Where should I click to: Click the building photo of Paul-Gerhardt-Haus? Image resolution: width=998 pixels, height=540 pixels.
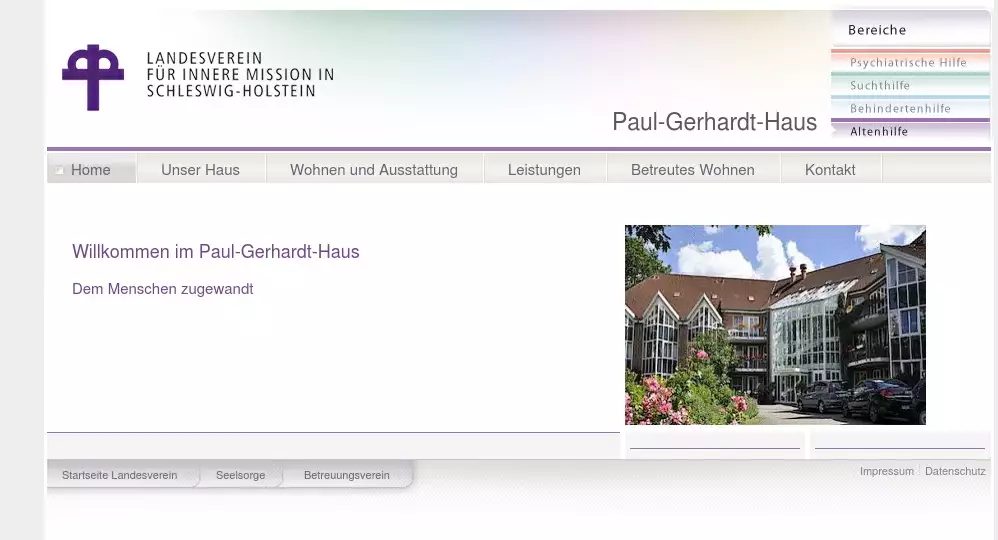point(775,325)
